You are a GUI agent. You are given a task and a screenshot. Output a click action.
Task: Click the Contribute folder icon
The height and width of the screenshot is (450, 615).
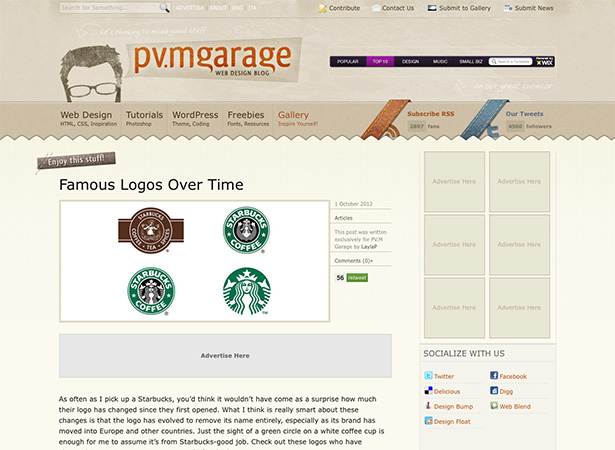point(323,8)
